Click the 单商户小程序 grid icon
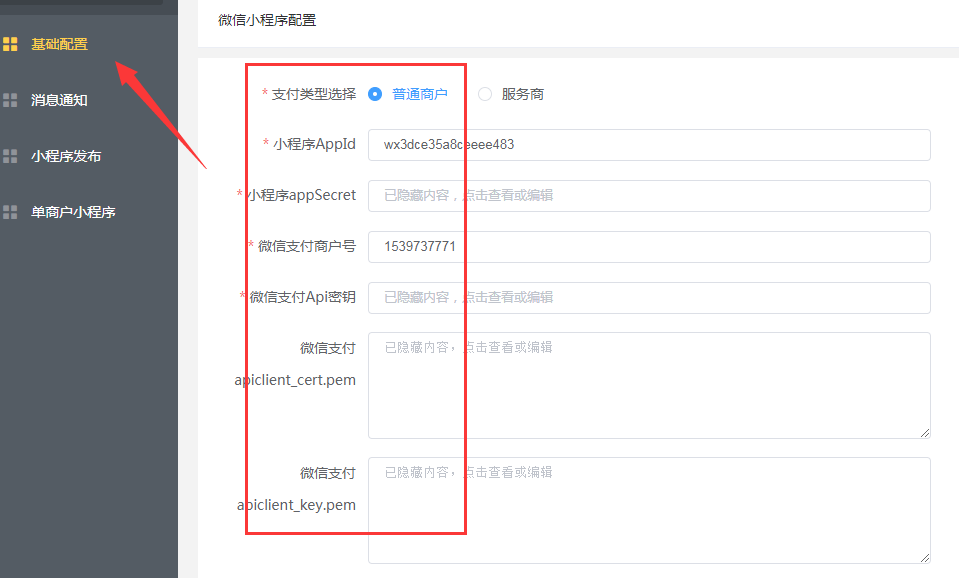The image size is (959, 578). tap(10, 212)
